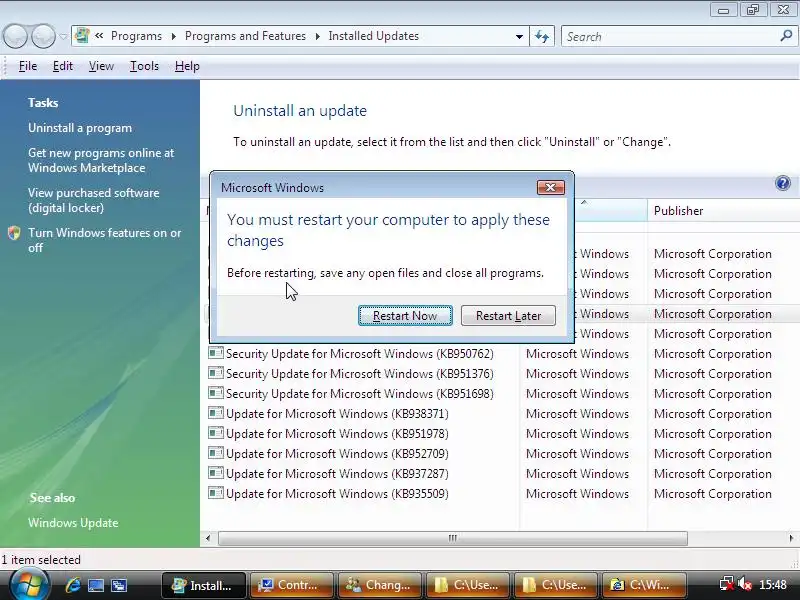Screen dimensions: 800x600
Task: Switch to C:\Wi... taskbar button
Action: coord(644,585)
